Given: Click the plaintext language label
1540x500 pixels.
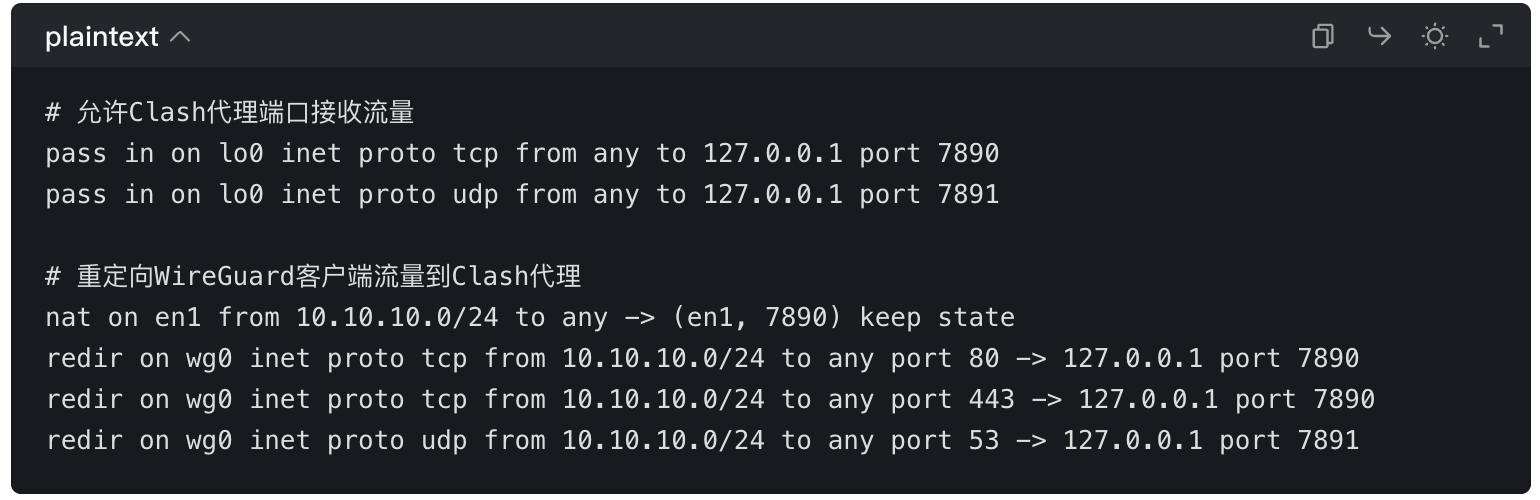Looking at the screenshot, I should (101, 37).
